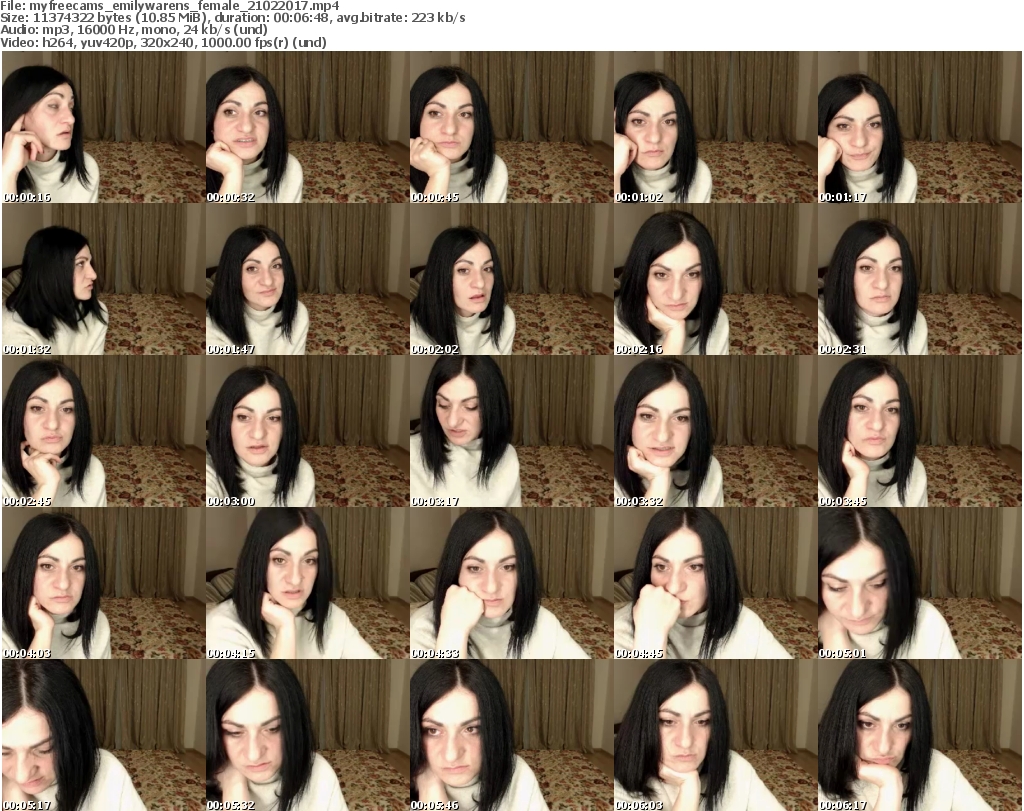Click the thumbnail stamped 00:04:15
The width and height of the screenshot is (1024, 811).
click(x=308, y=583)
